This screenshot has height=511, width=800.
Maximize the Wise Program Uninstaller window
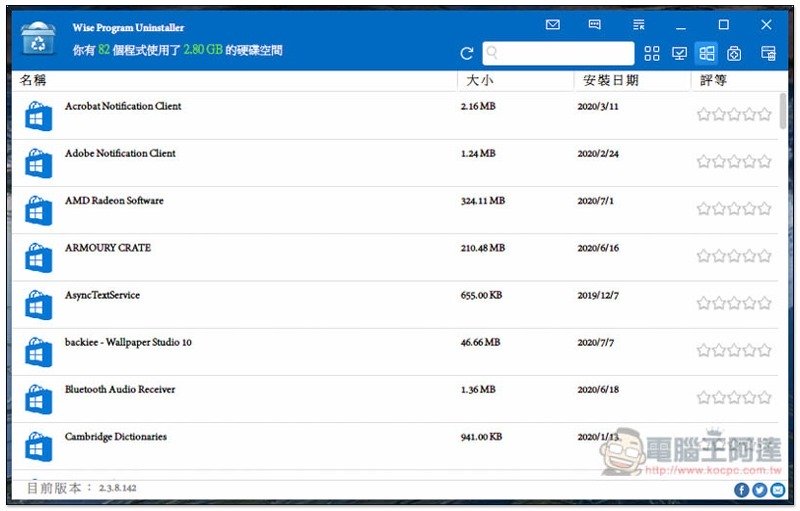(x=723, y=24)
